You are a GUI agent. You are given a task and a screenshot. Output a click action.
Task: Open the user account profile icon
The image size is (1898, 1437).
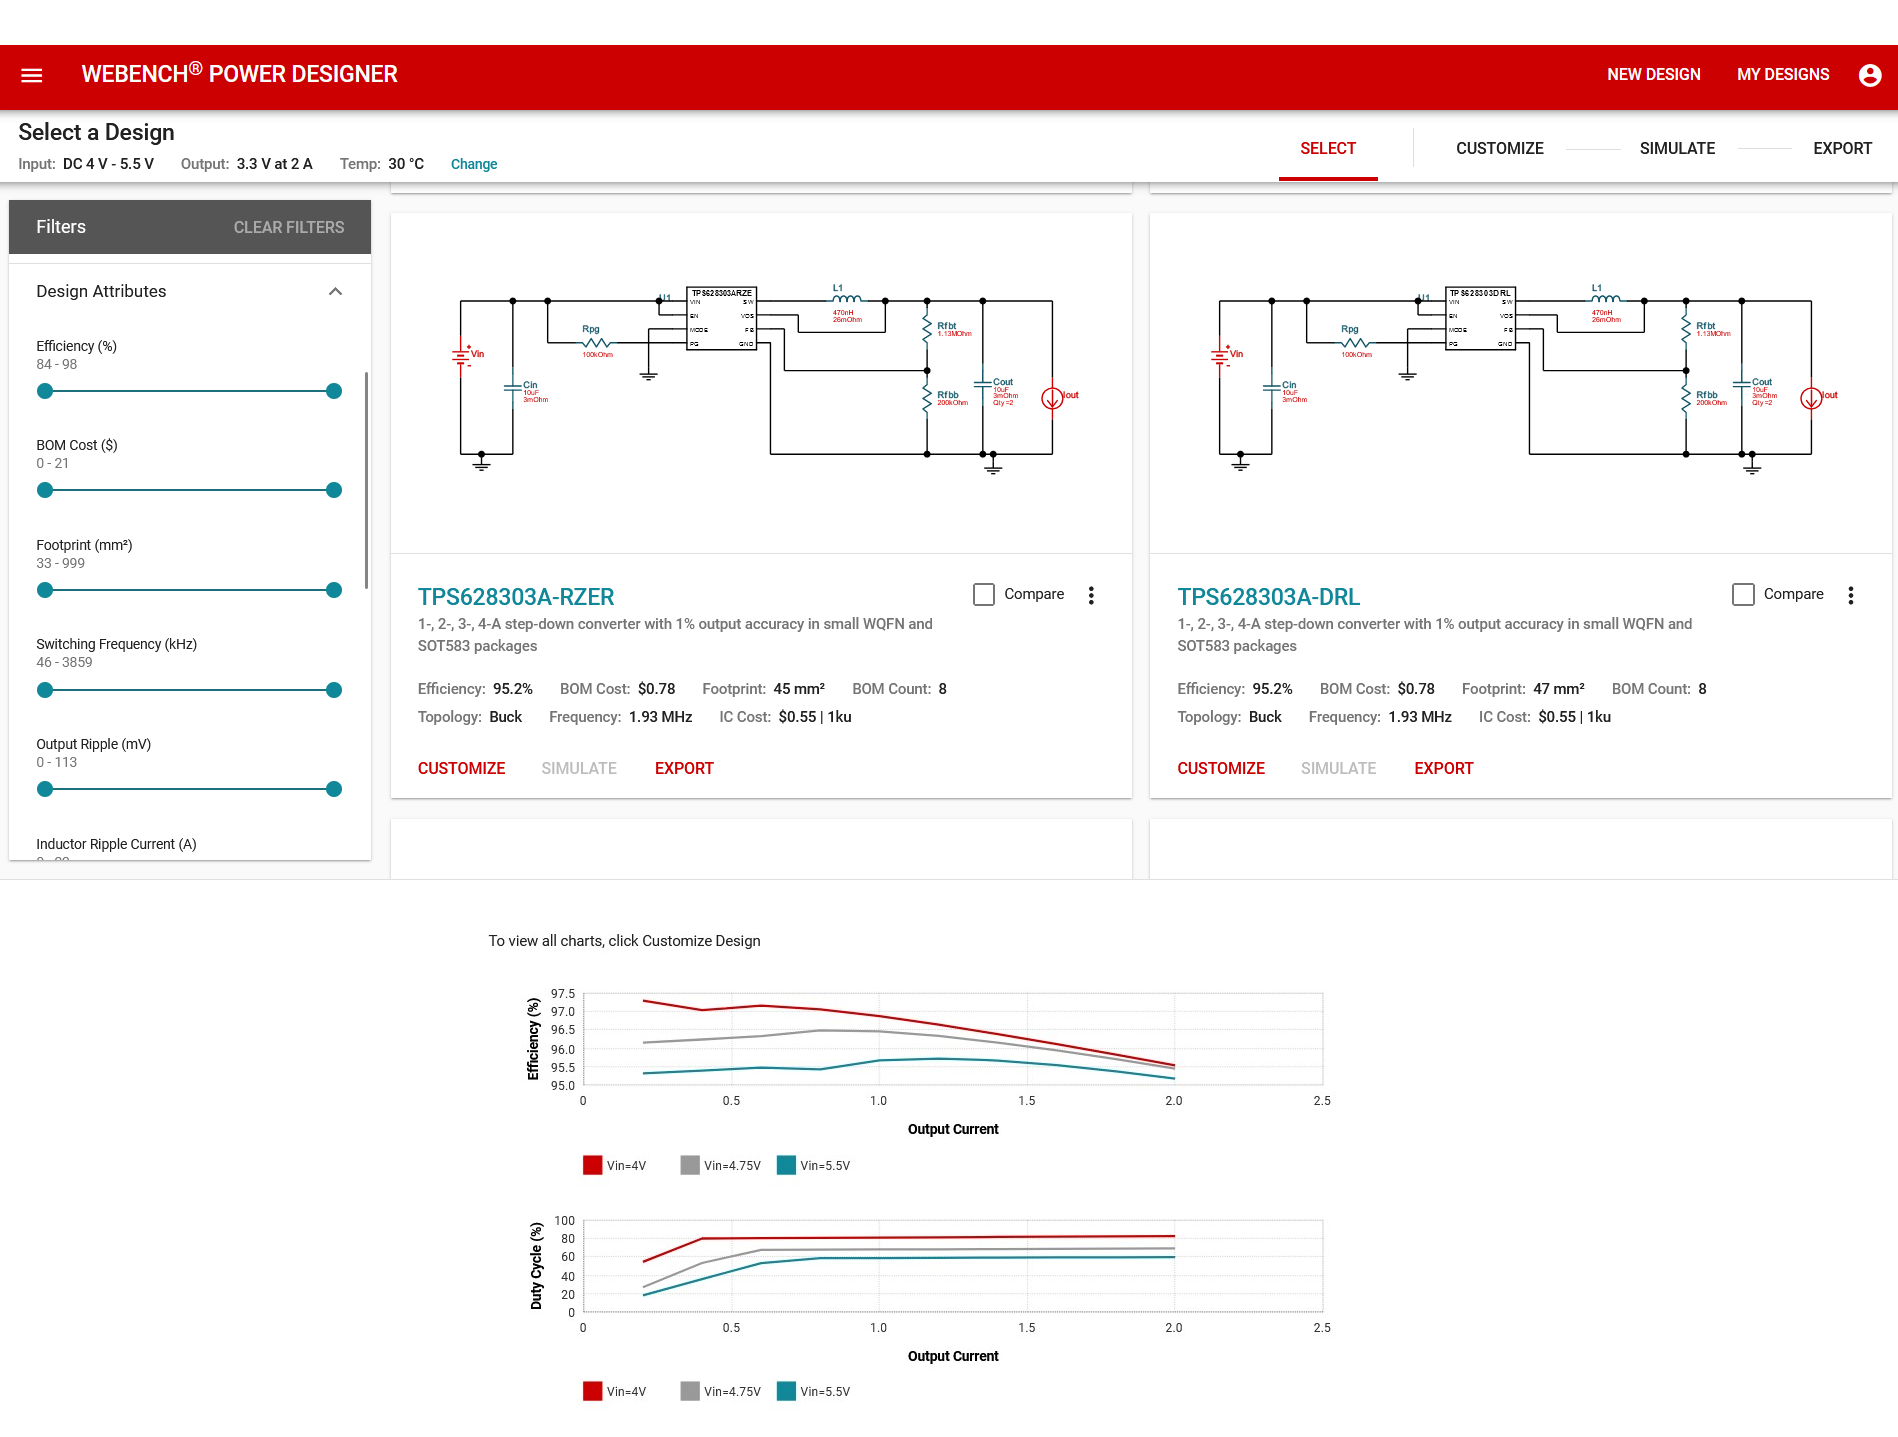[1869, 75]
